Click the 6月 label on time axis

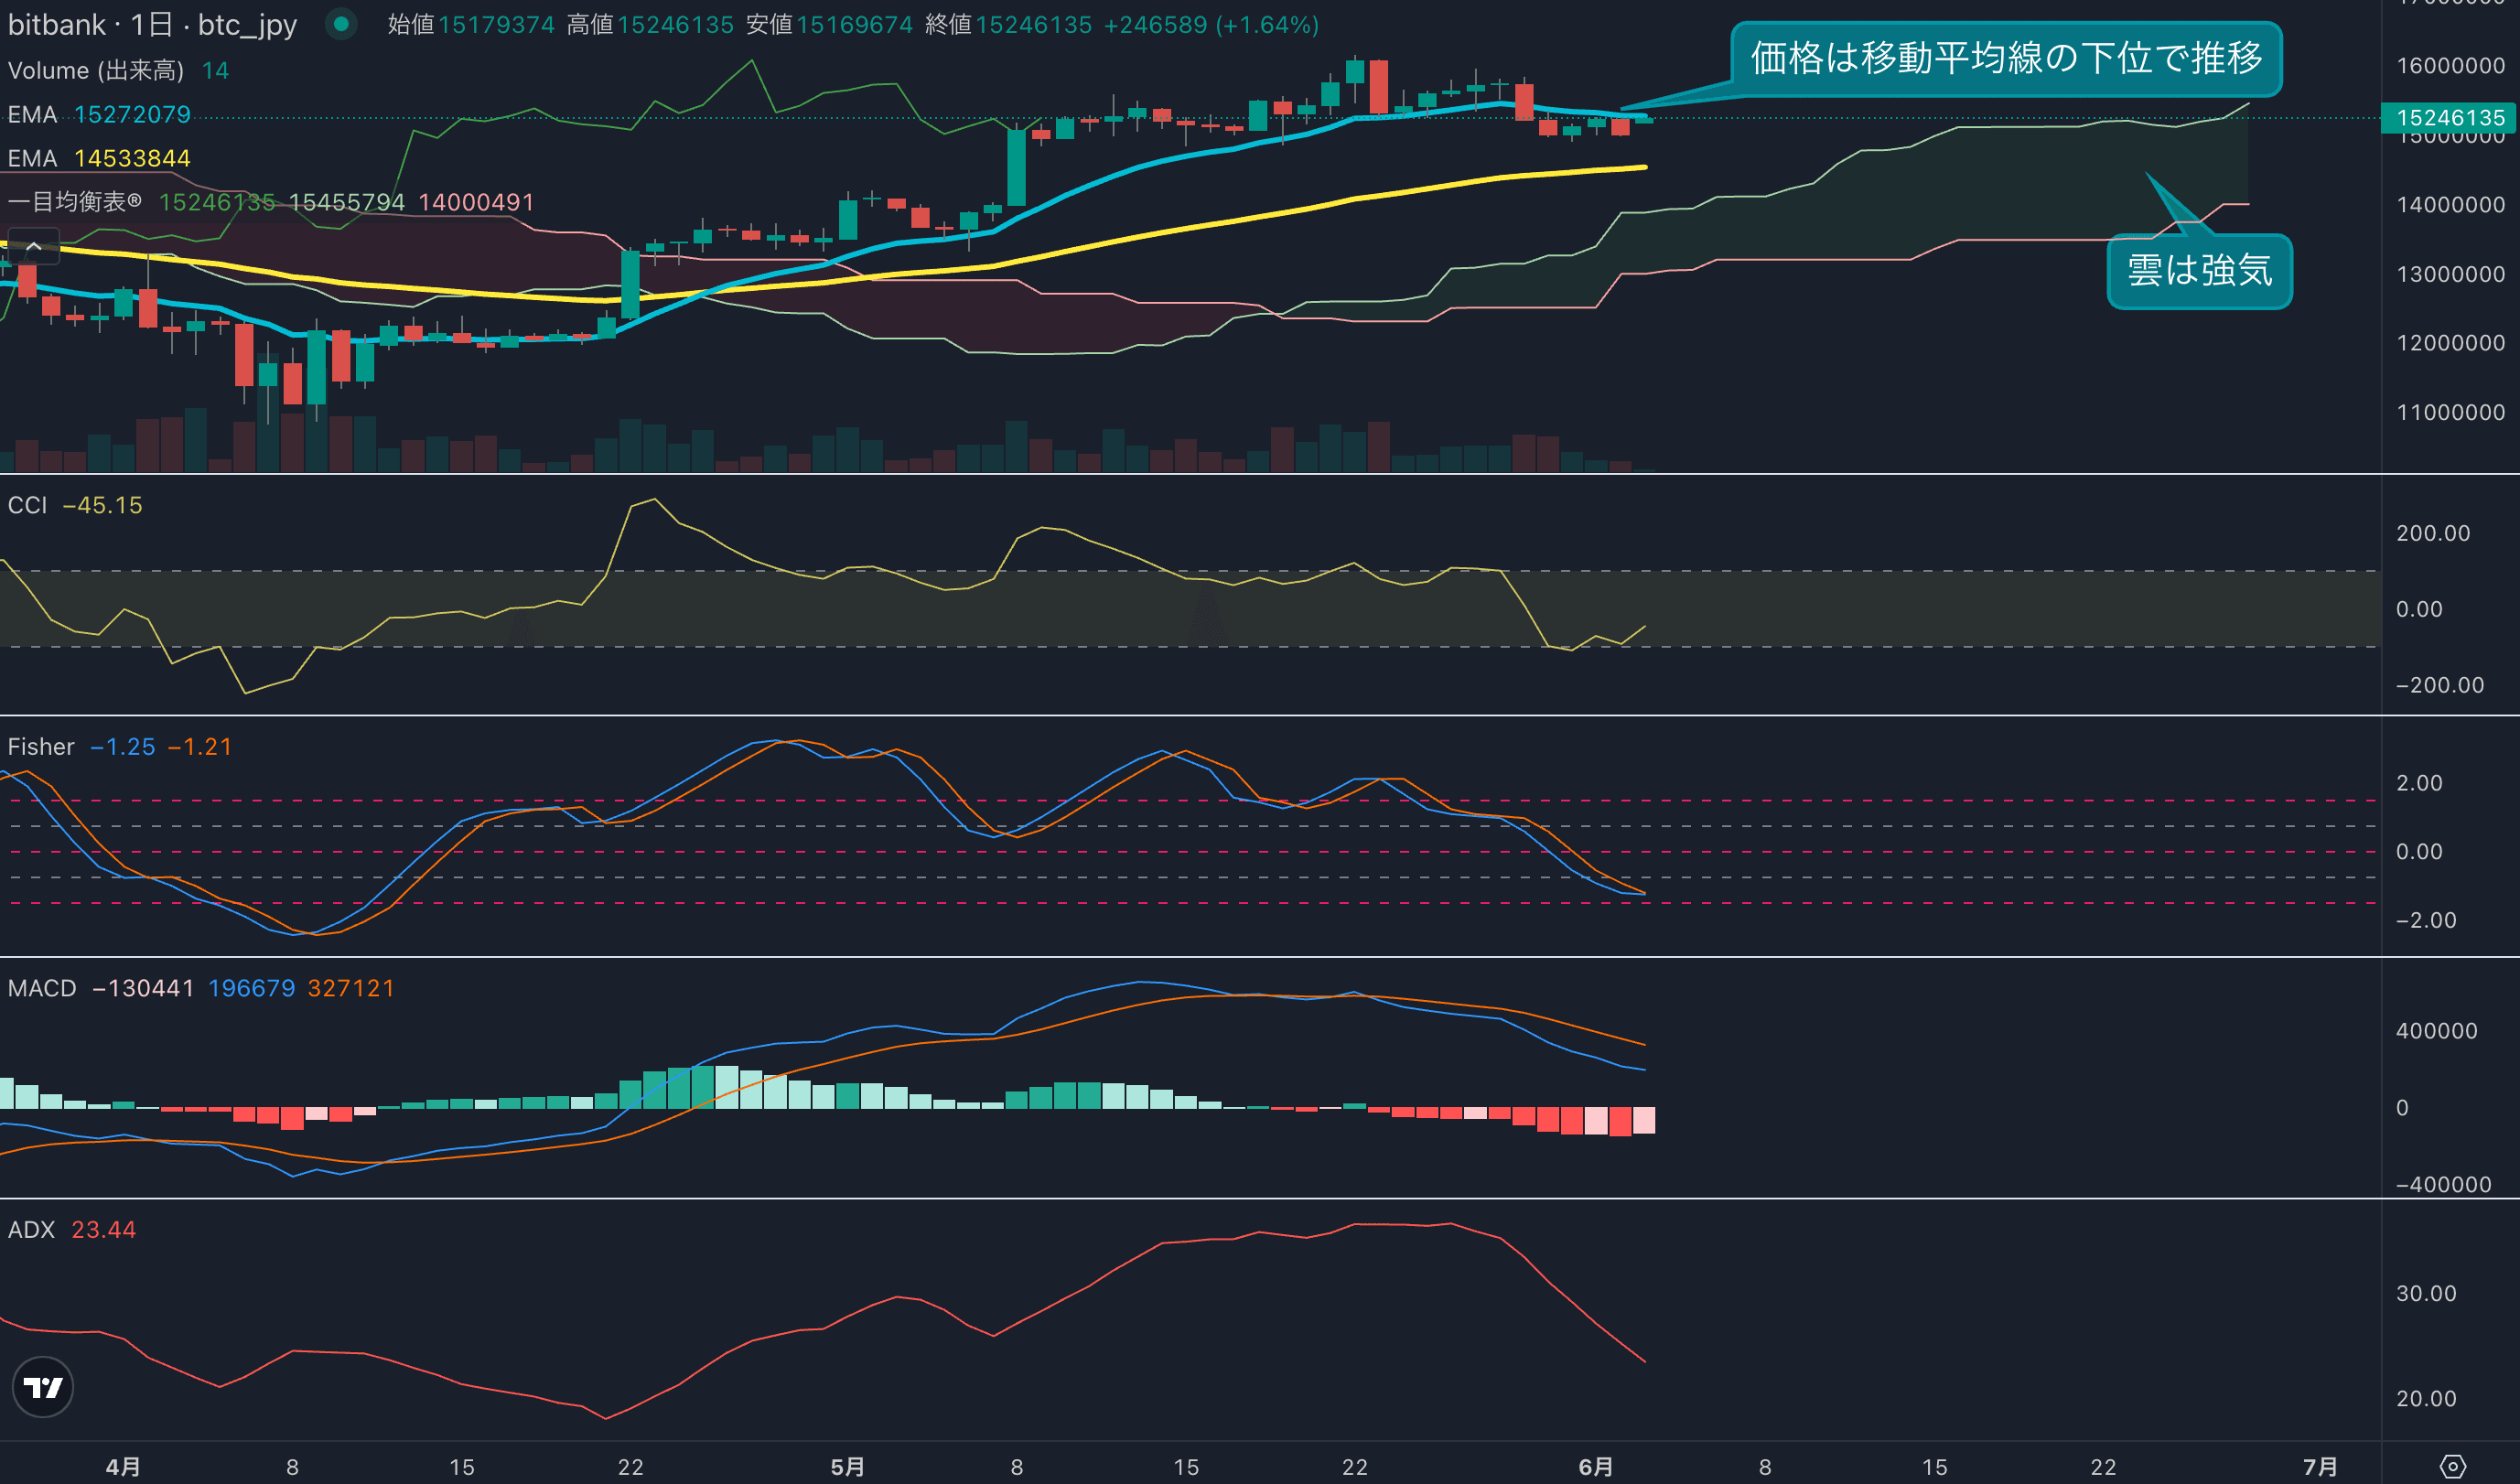click(x=1595, y=1466)
